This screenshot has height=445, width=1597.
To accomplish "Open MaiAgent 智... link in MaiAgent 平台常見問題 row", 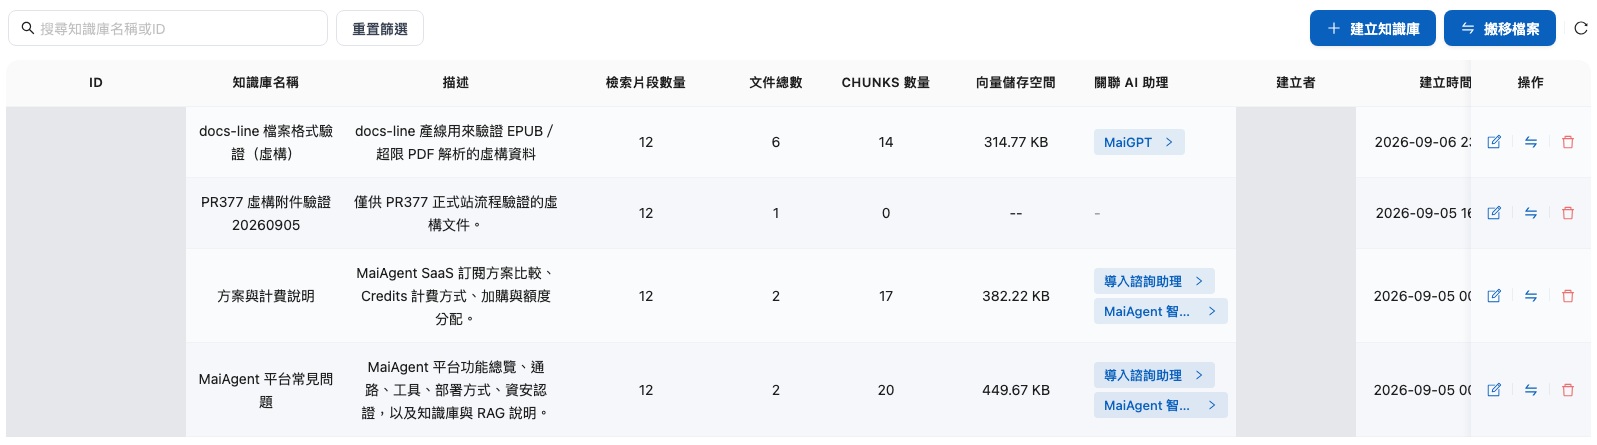I will [1160, 405].
